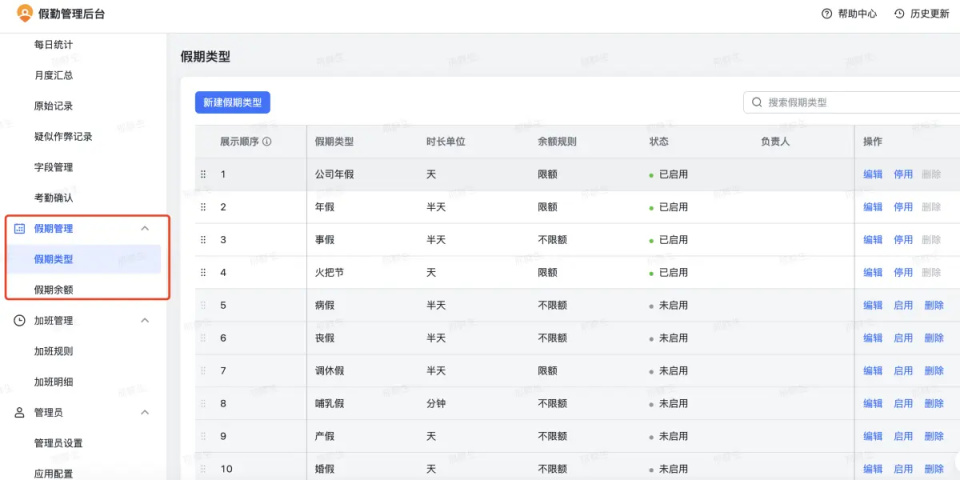The width and height of the screenshot is (960, 480).
Task: Click 启用 for the 调休假 row
Action: click(x=903, y=370)
